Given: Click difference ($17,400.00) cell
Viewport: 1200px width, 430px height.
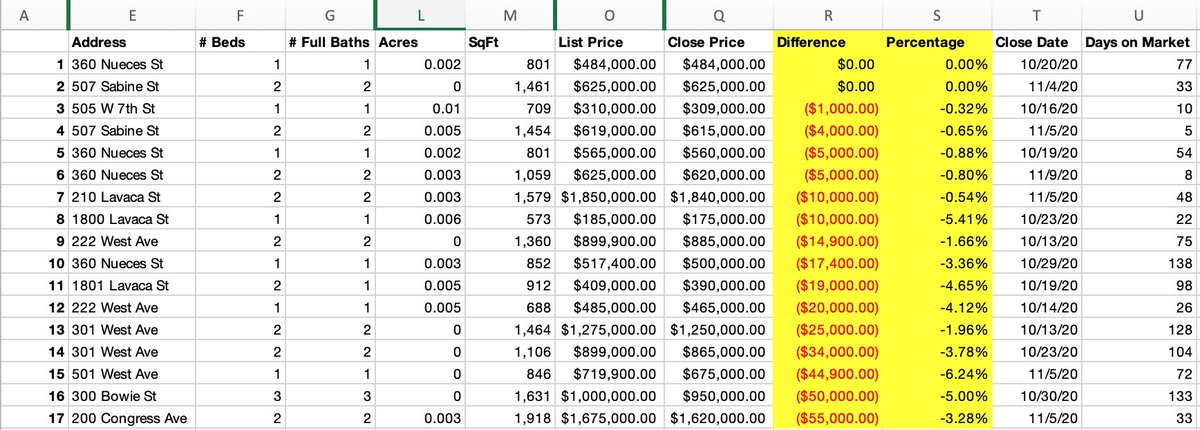Looking at the screenshot, I should tap(827, 262).
